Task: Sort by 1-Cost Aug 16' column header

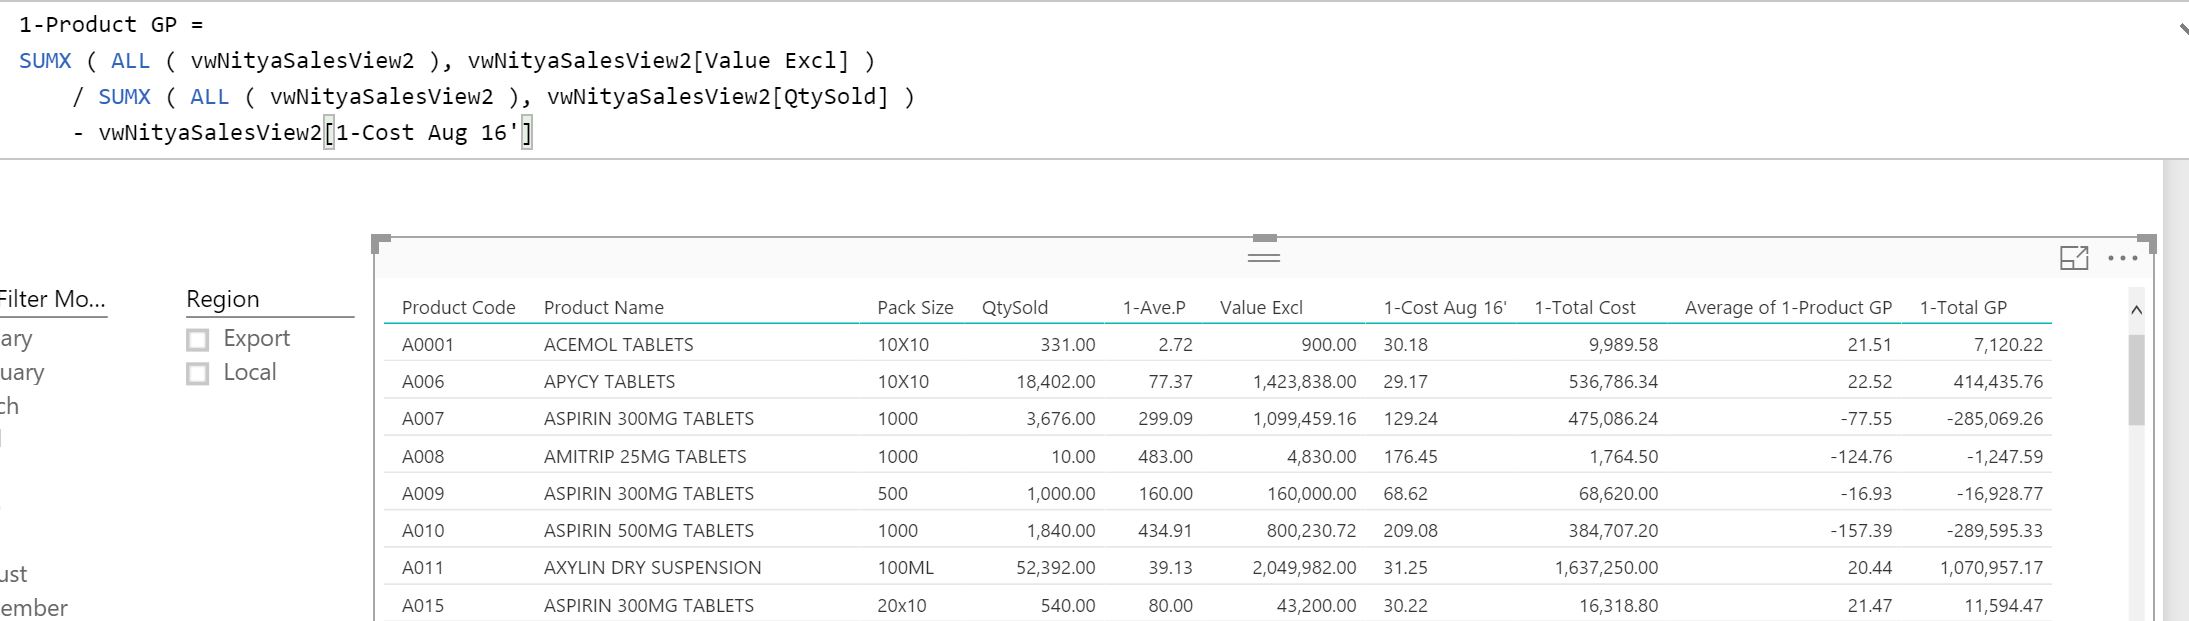Action: [1444, 307]
